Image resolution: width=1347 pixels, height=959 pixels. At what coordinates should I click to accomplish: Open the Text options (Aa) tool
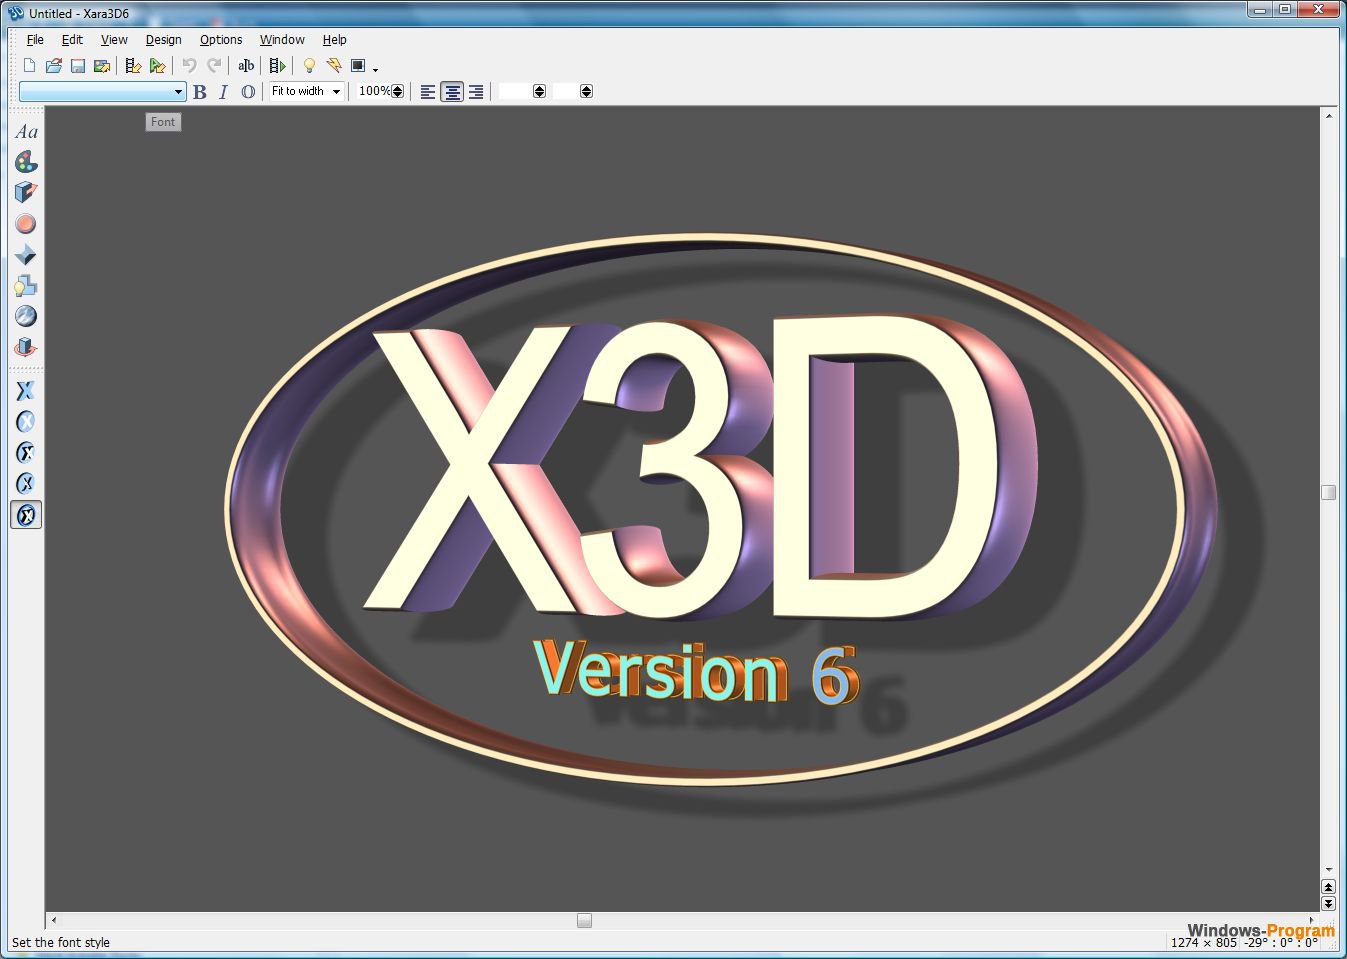coord(26,132)
